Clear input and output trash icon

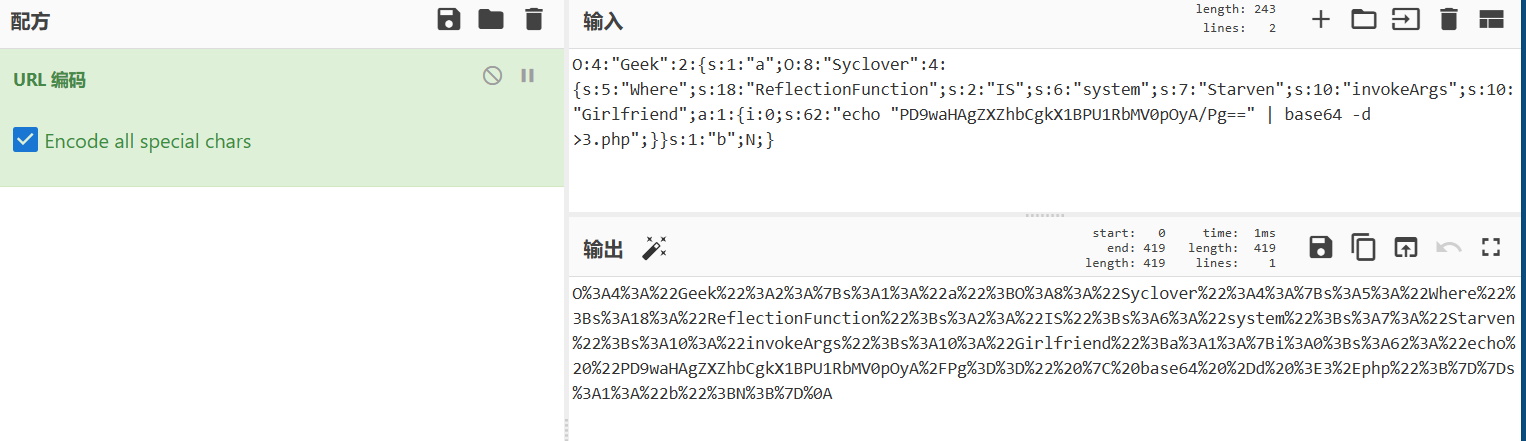tap(1448, 19)
